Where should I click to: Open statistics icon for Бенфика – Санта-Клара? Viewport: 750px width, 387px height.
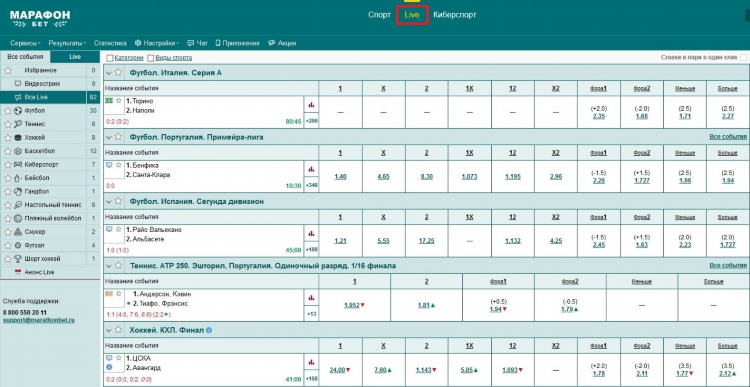pos(311,169)
